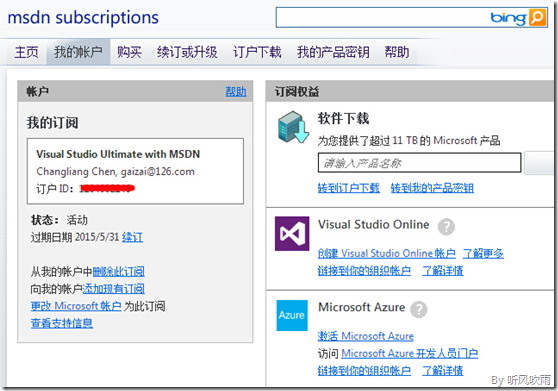Click the Visual Studio Online purple logo
Viewport: 558px width, 391px height.
[x=292, y=233]
